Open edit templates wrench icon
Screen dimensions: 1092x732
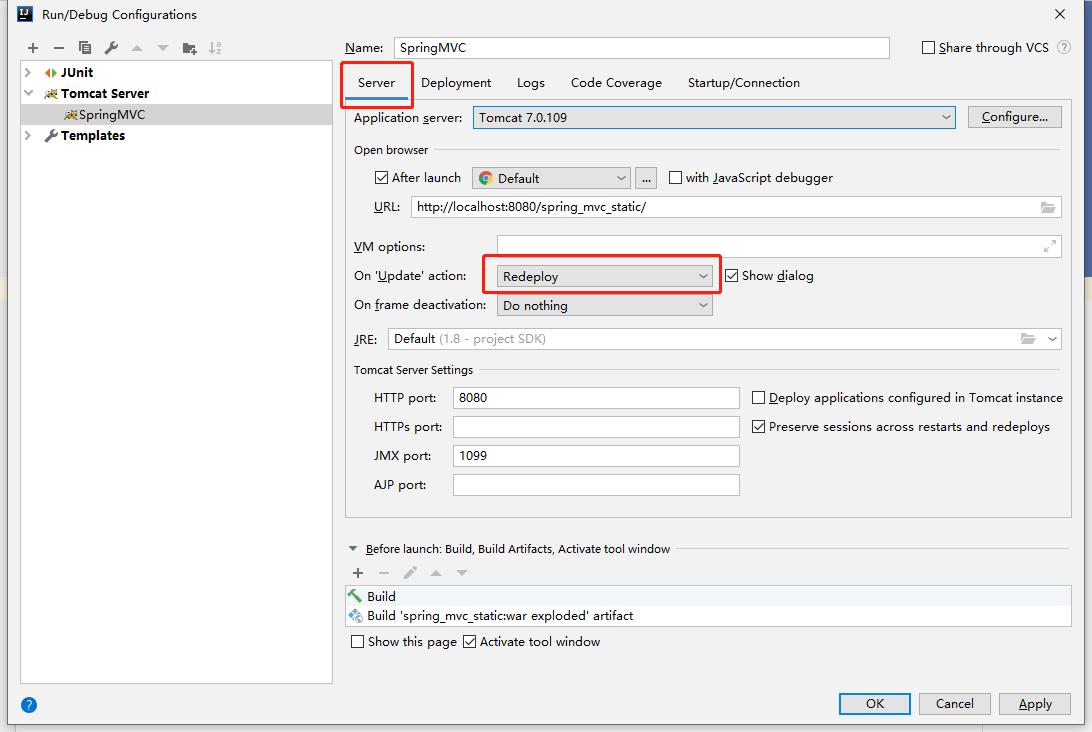point(111,48)
